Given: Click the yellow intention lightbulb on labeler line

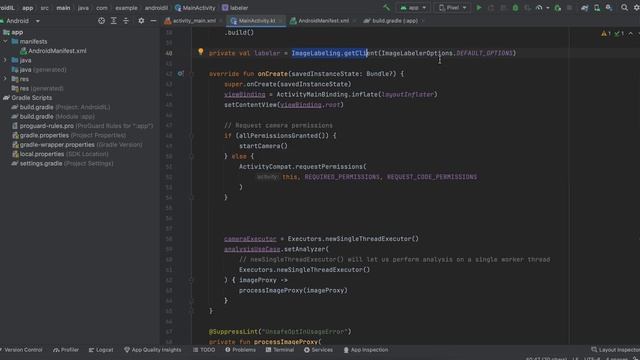Looking at the screenshot, I should [x=200, y=51].
